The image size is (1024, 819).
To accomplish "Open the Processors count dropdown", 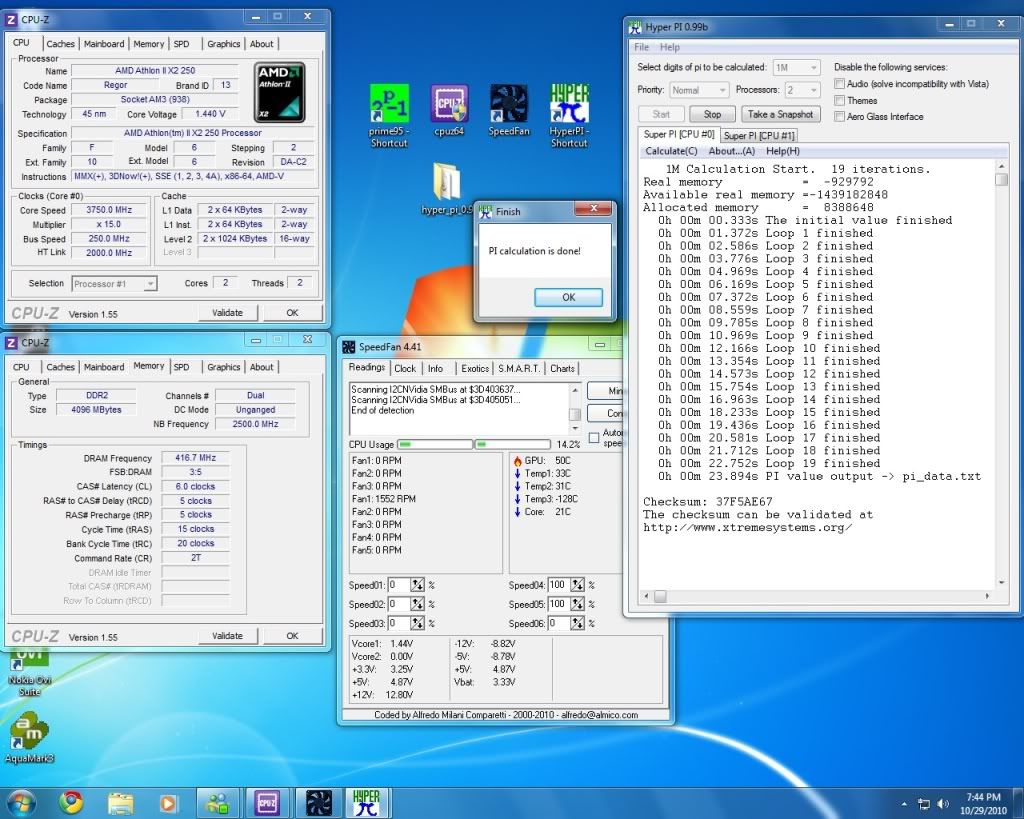I will [x=802, y=90].
